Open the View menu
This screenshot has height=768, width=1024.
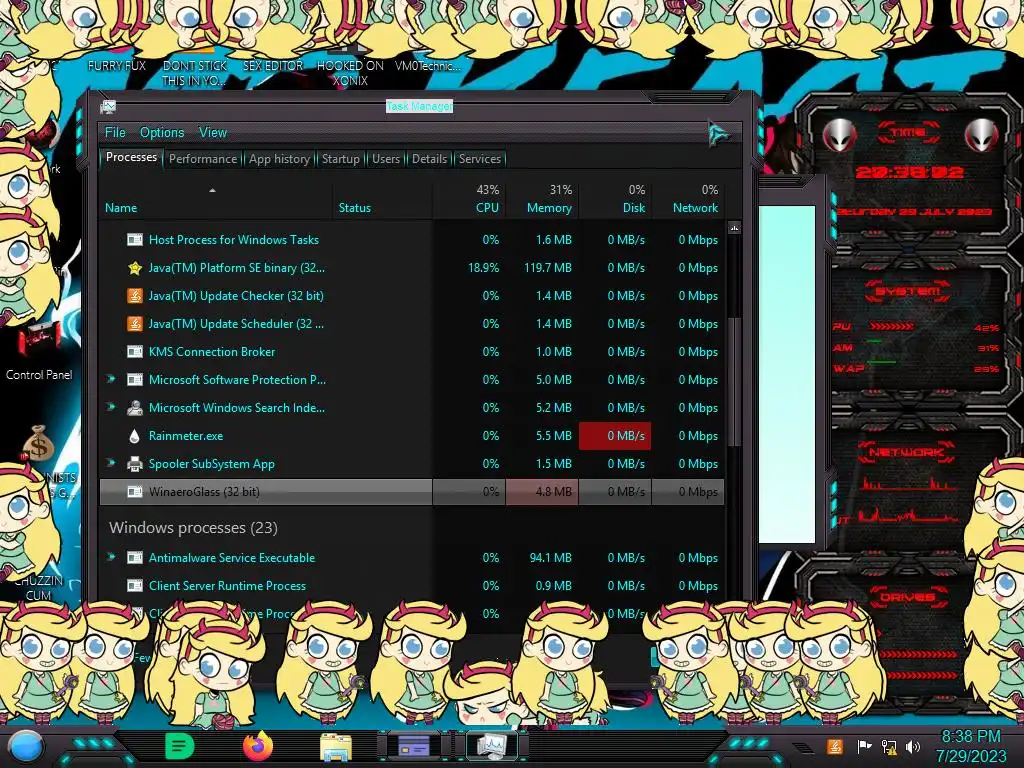pos(213,133)
